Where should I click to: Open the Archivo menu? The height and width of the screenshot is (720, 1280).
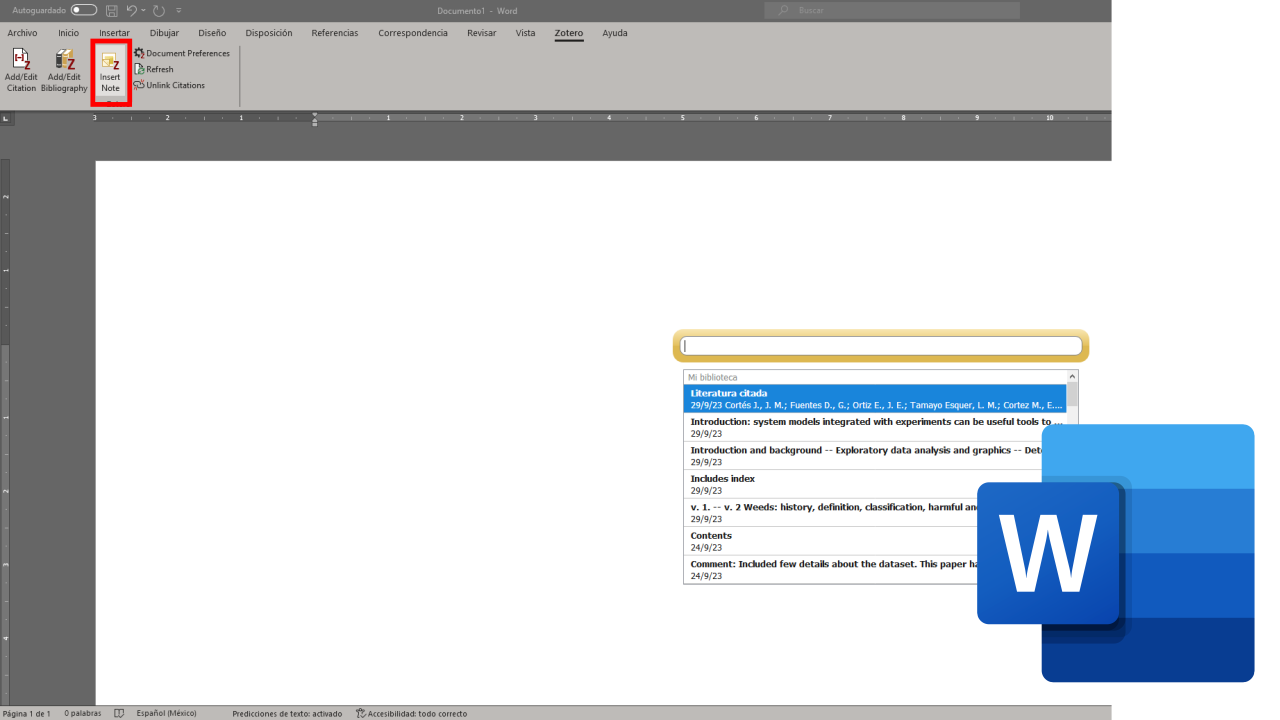pos(22,33)
